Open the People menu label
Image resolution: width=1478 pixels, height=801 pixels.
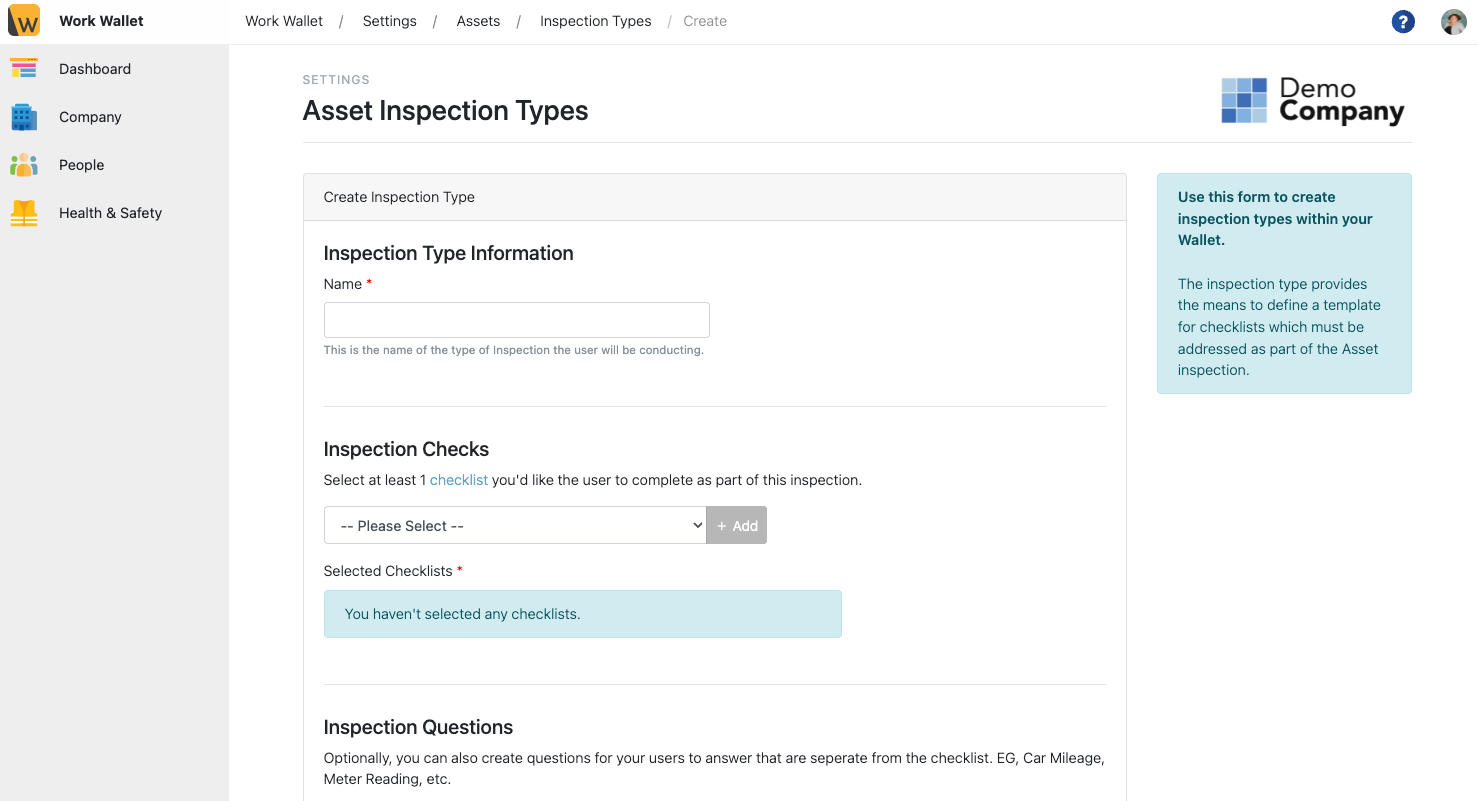pyautogui.click(x=82, y=165)
